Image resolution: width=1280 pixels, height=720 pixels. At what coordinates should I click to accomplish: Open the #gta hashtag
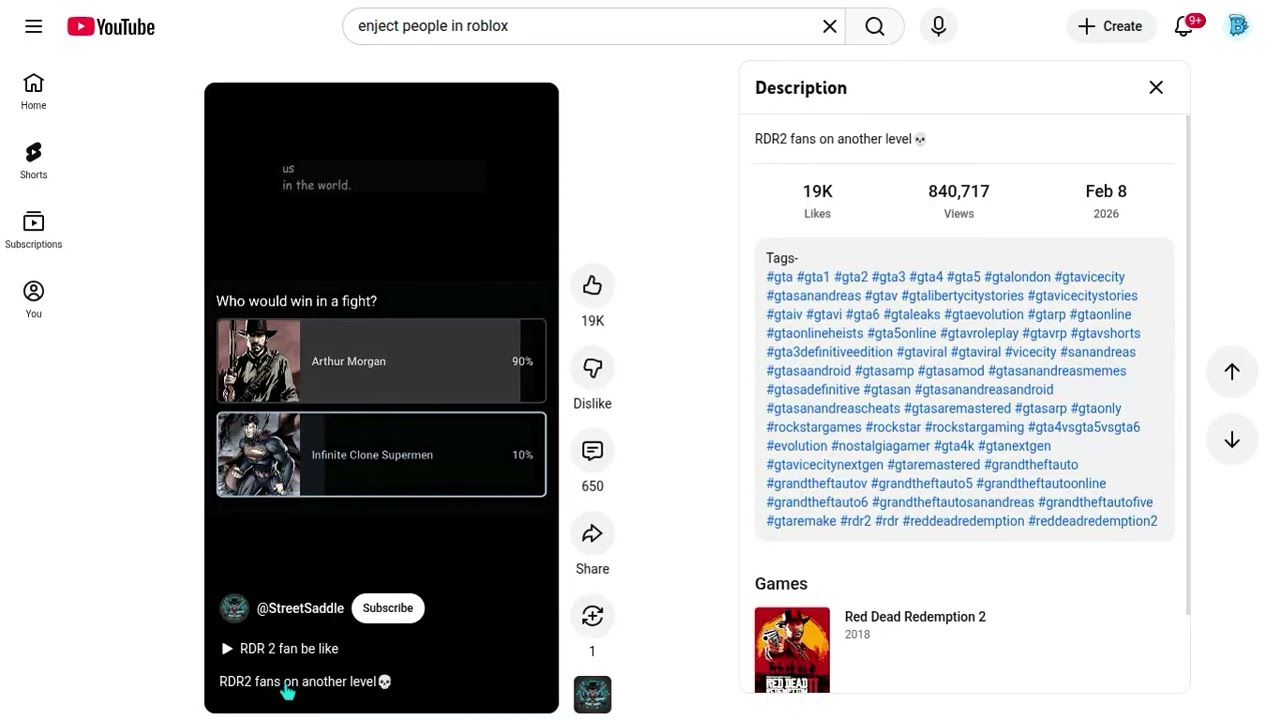point(779,277)
